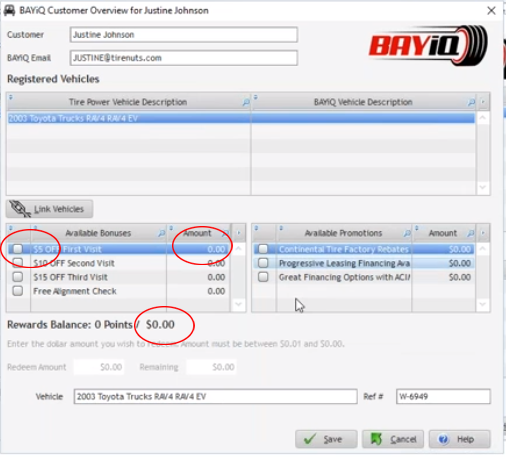This screenshot has width=506, height=457.
Task: Click search icon in Available Bonuses header
Action: pyautogui.click(x=161, y=233)
